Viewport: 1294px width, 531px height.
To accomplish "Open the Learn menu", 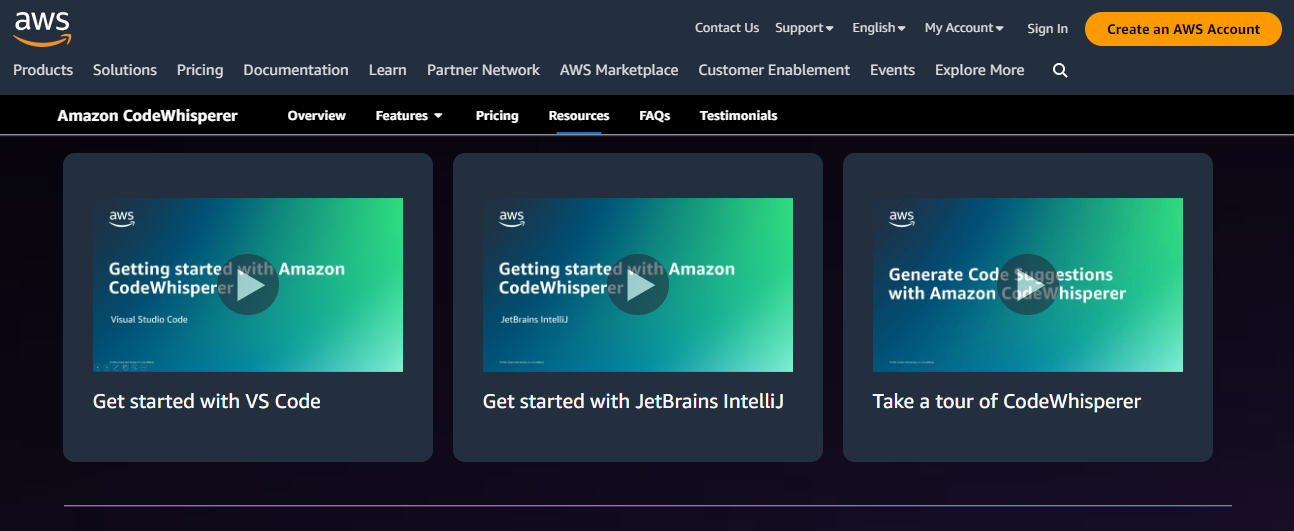I will tap(387, 70).
